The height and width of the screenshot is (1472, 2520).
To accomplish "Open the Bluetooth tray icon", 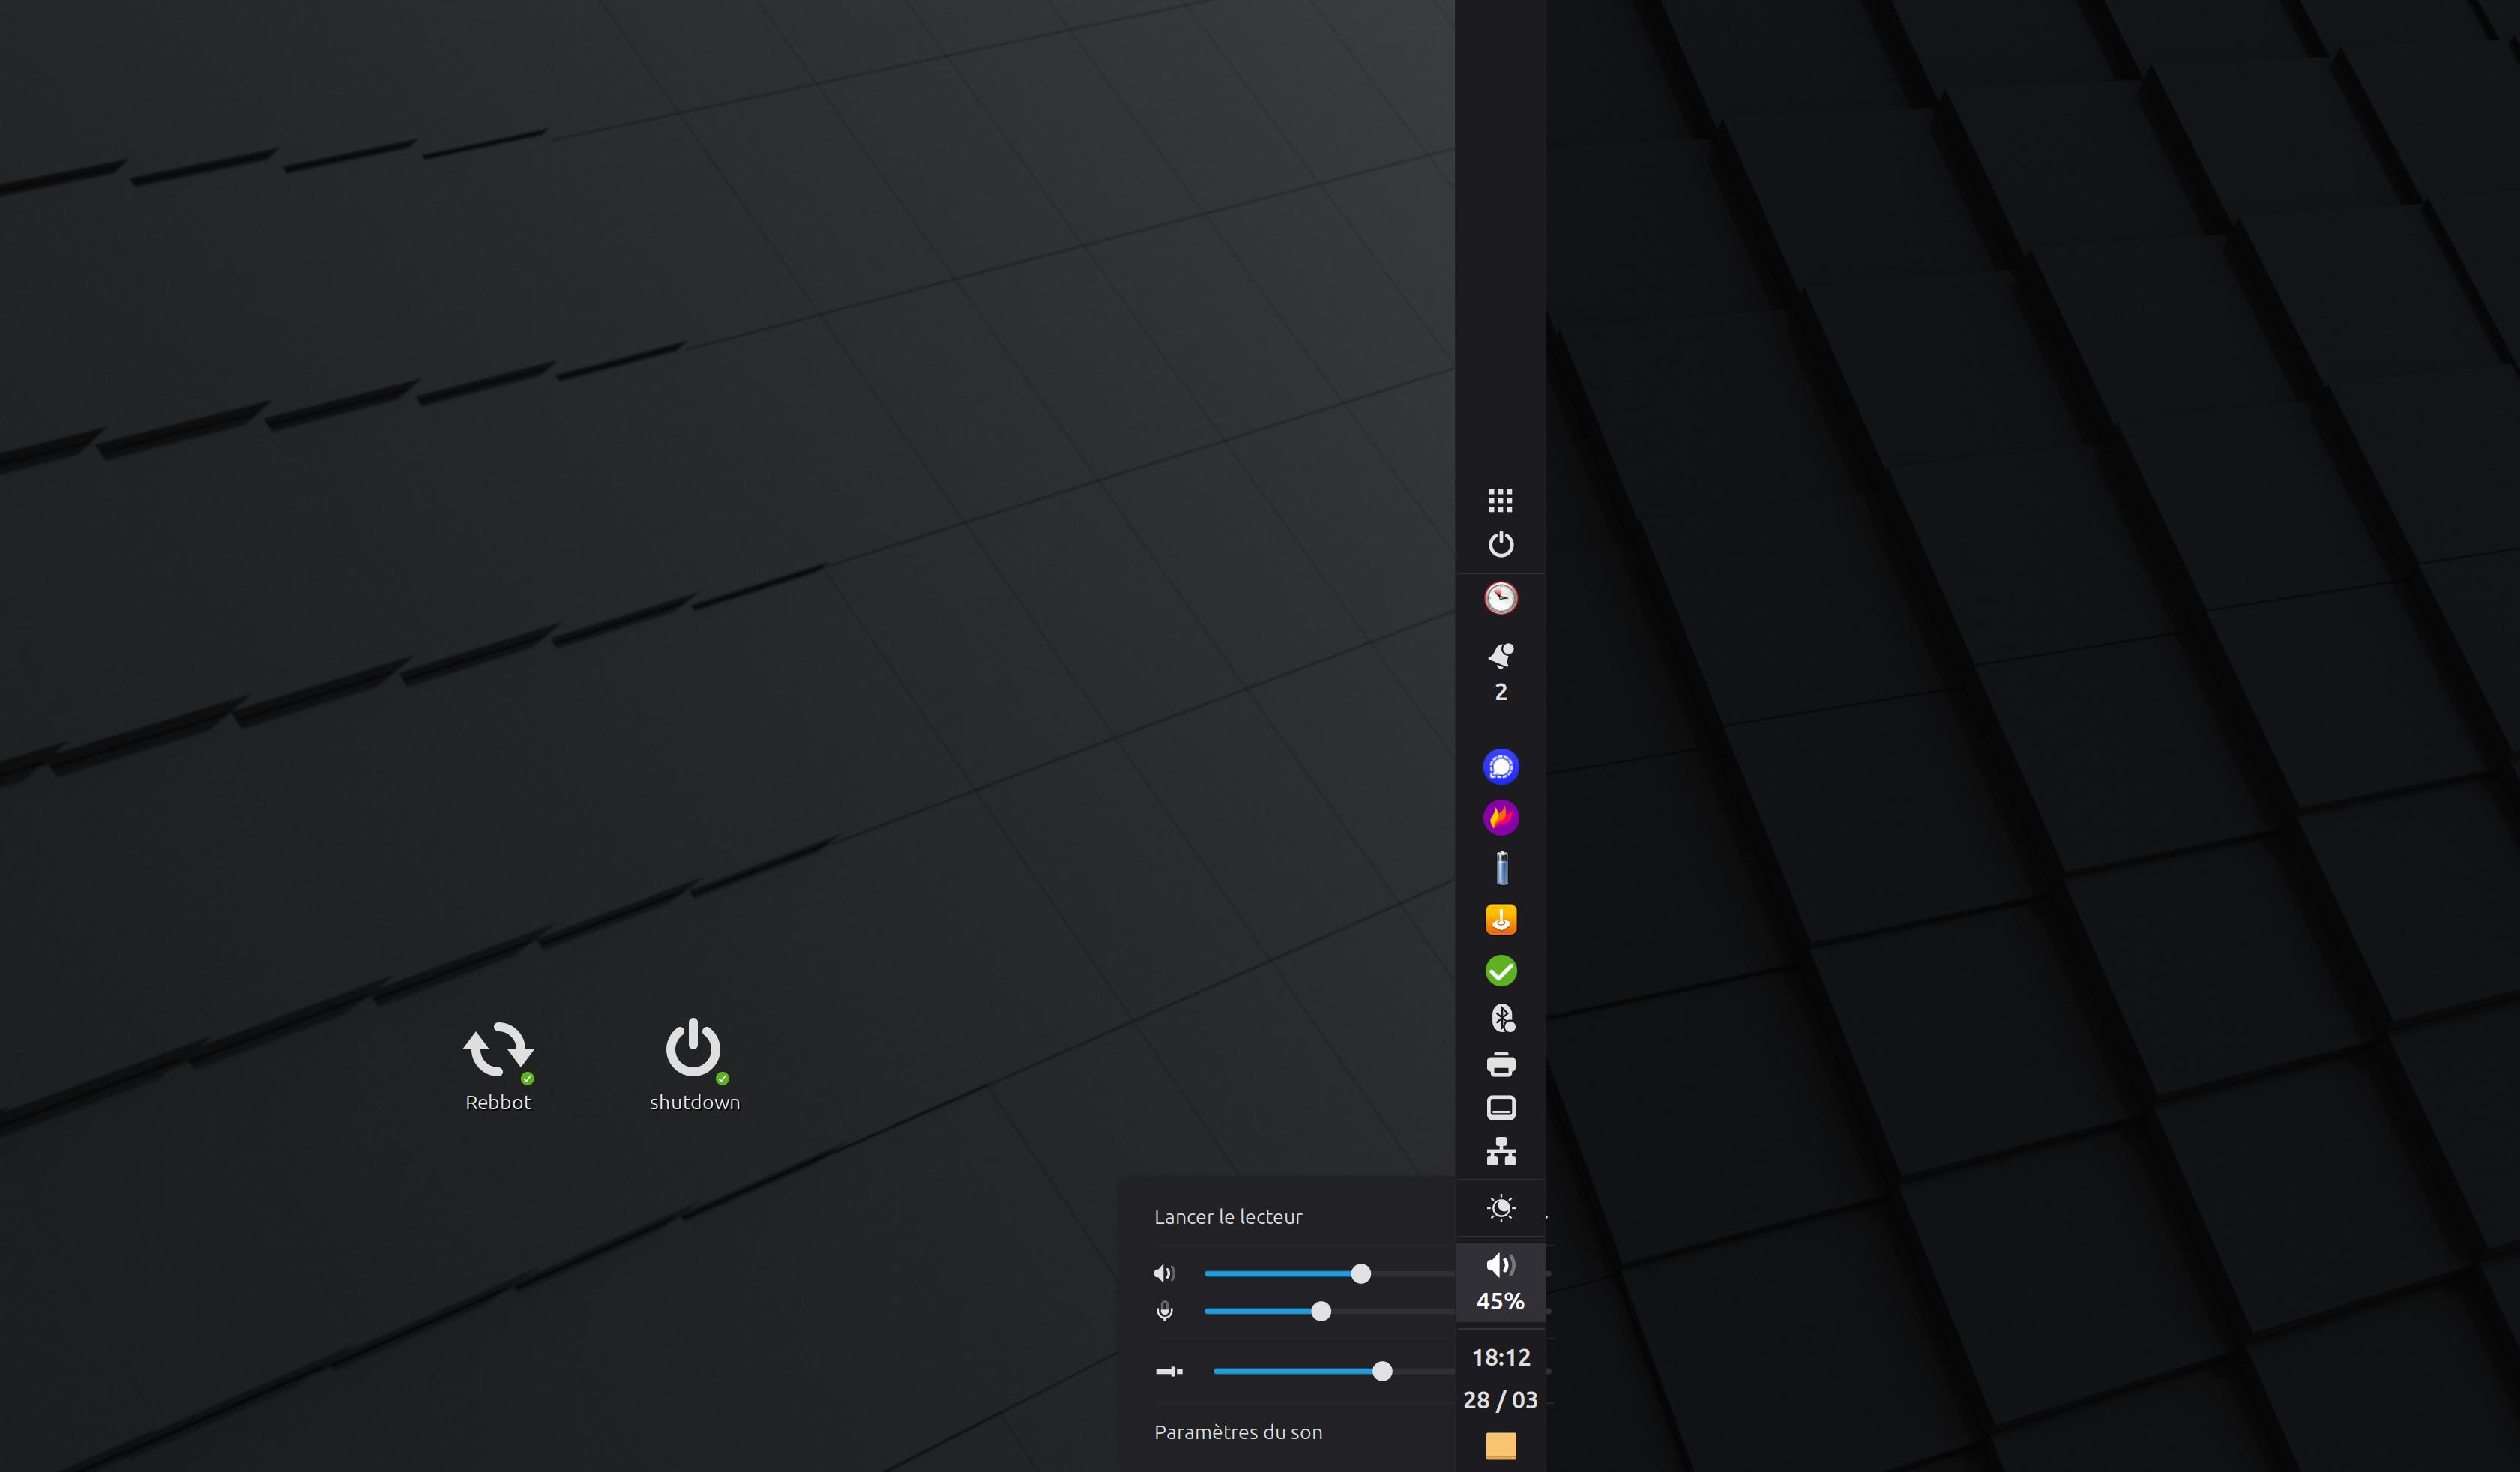I will pos(1502,1018).
